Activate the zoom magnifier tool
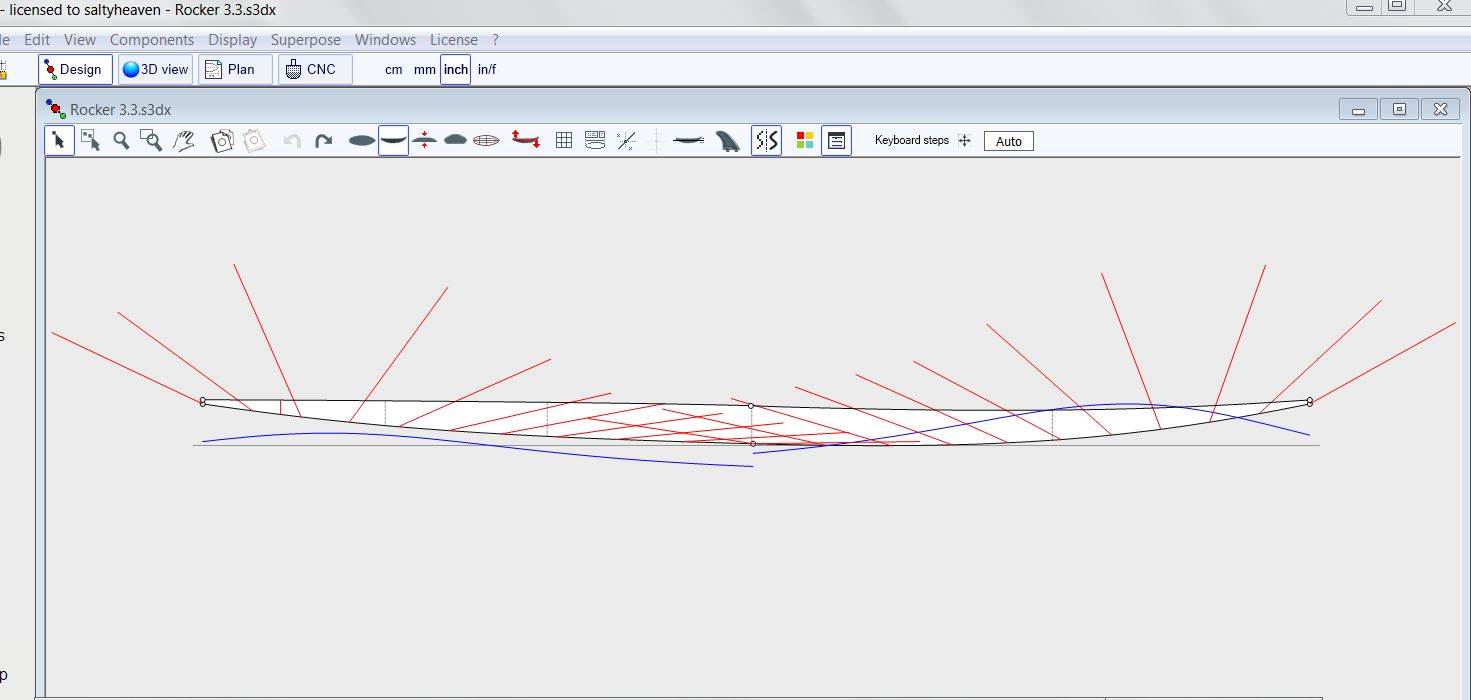The width and height of the screenshot is (1471, 700). [121, 141]
